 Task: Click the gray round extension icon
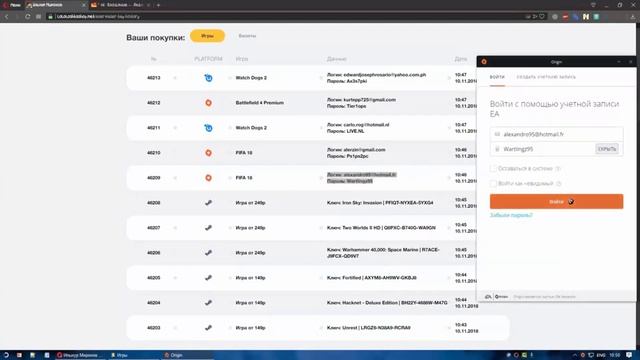click(555, 17)
